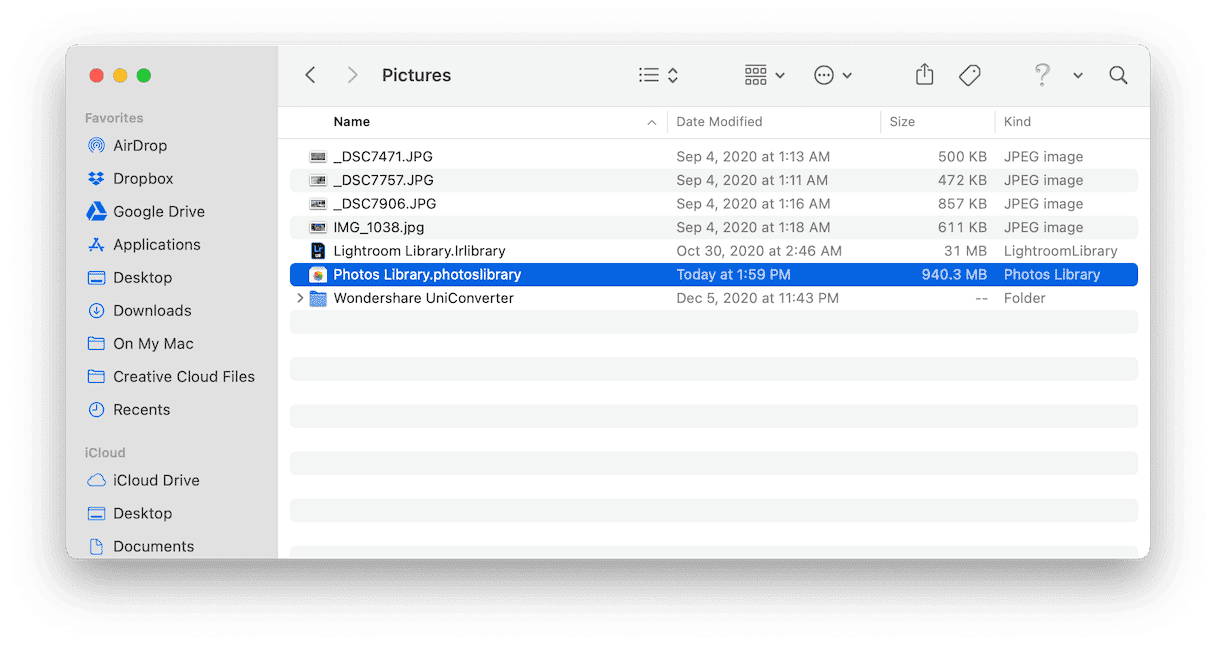Open the question mark help dropdown arrow
1216x646 pixels.
tap(1078, 75)
